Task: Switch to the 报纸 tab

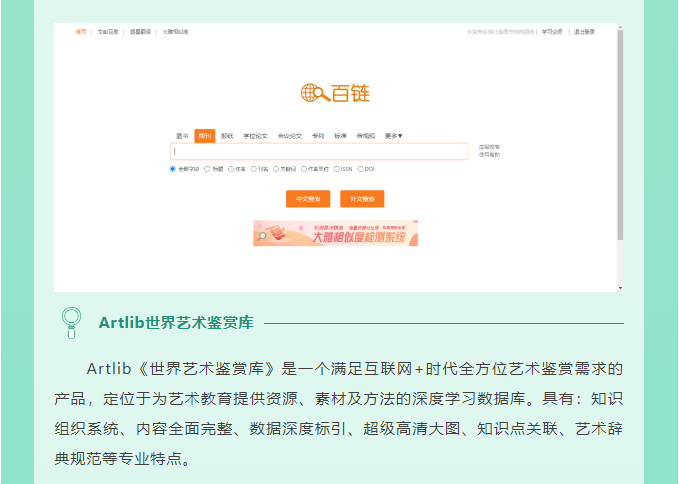Action: 227,136
